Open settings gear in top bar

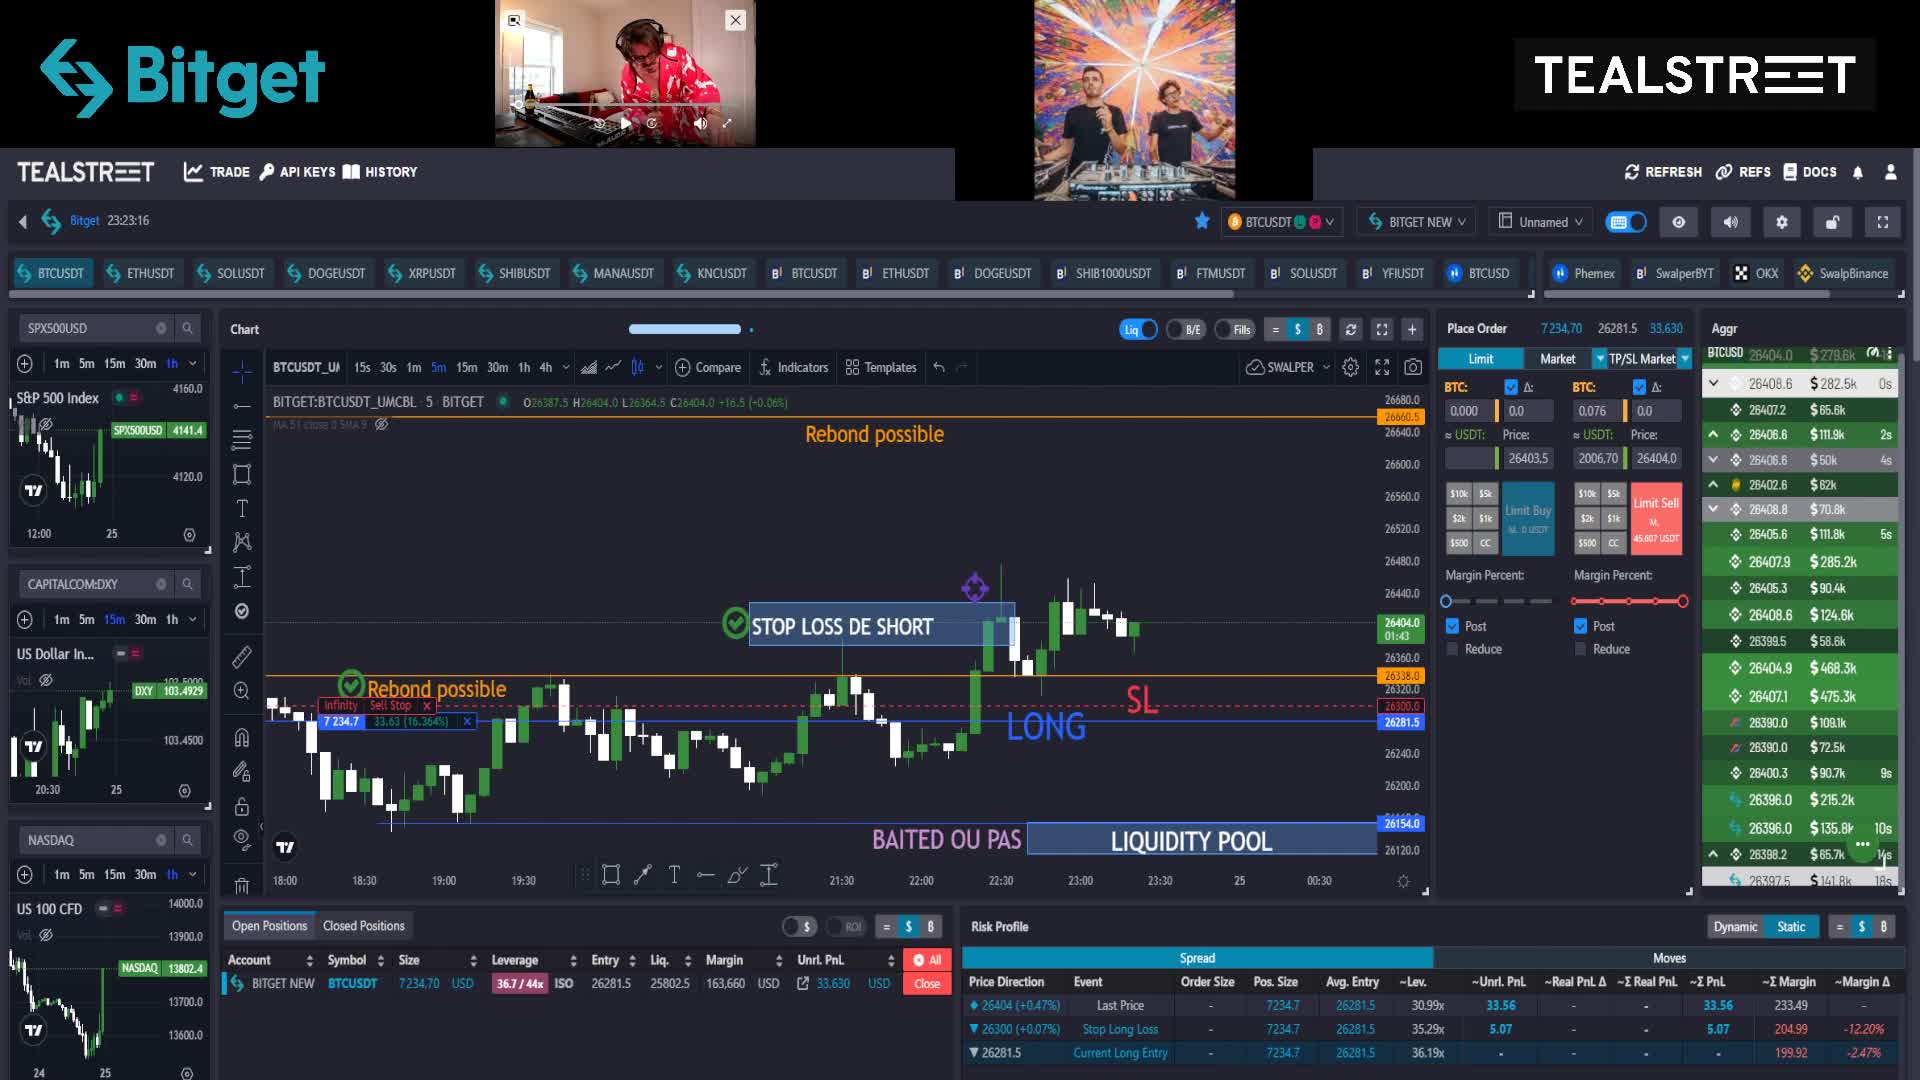1781,222
